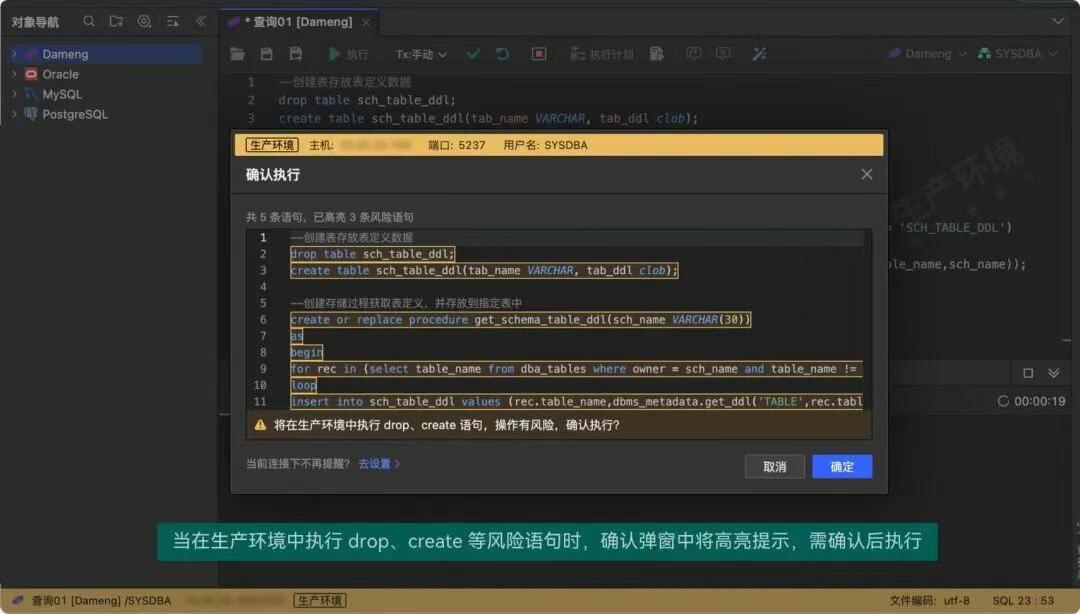Viewport: 1080px width, 614px height.
Task: Click the save icon in toolbar
Action: (267, 54)
